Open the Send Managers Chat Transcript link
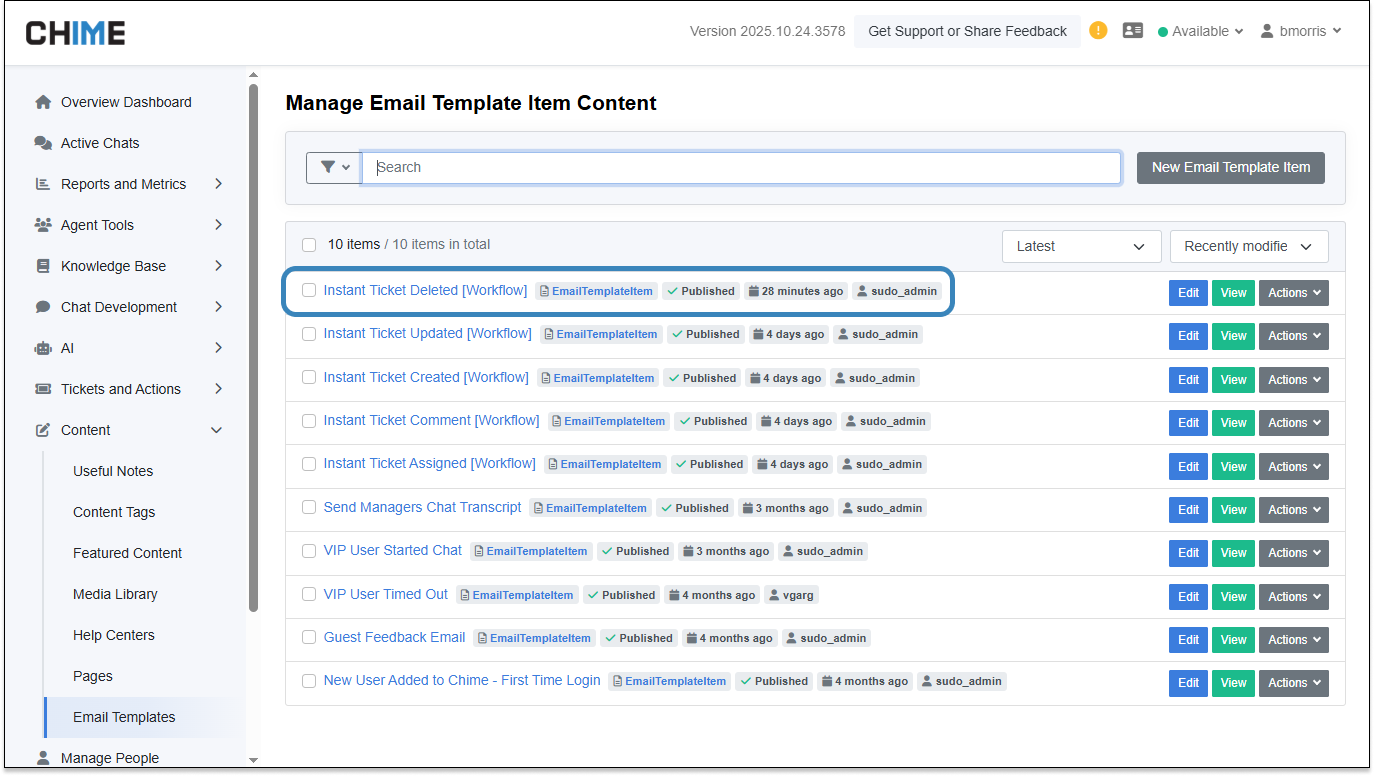This screenshot has width=1374, height=776. (422, 507)
